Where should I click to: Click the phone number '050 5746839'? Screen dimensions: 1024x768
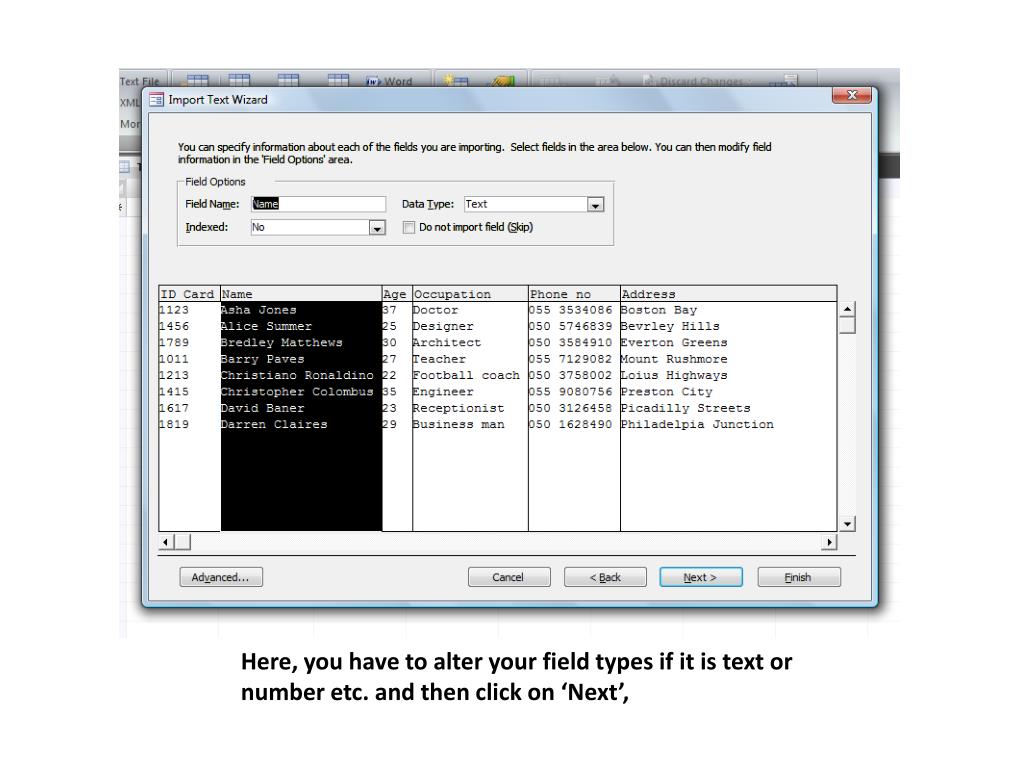(571, 327)
